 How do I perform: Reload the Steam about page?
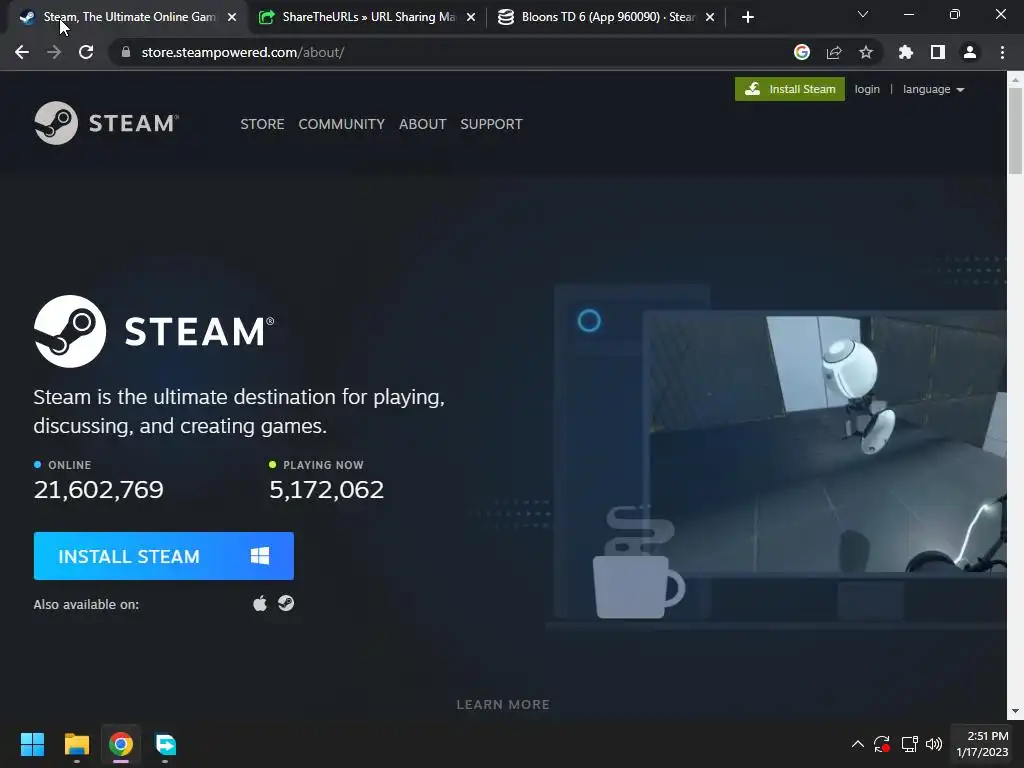point(86,52)
